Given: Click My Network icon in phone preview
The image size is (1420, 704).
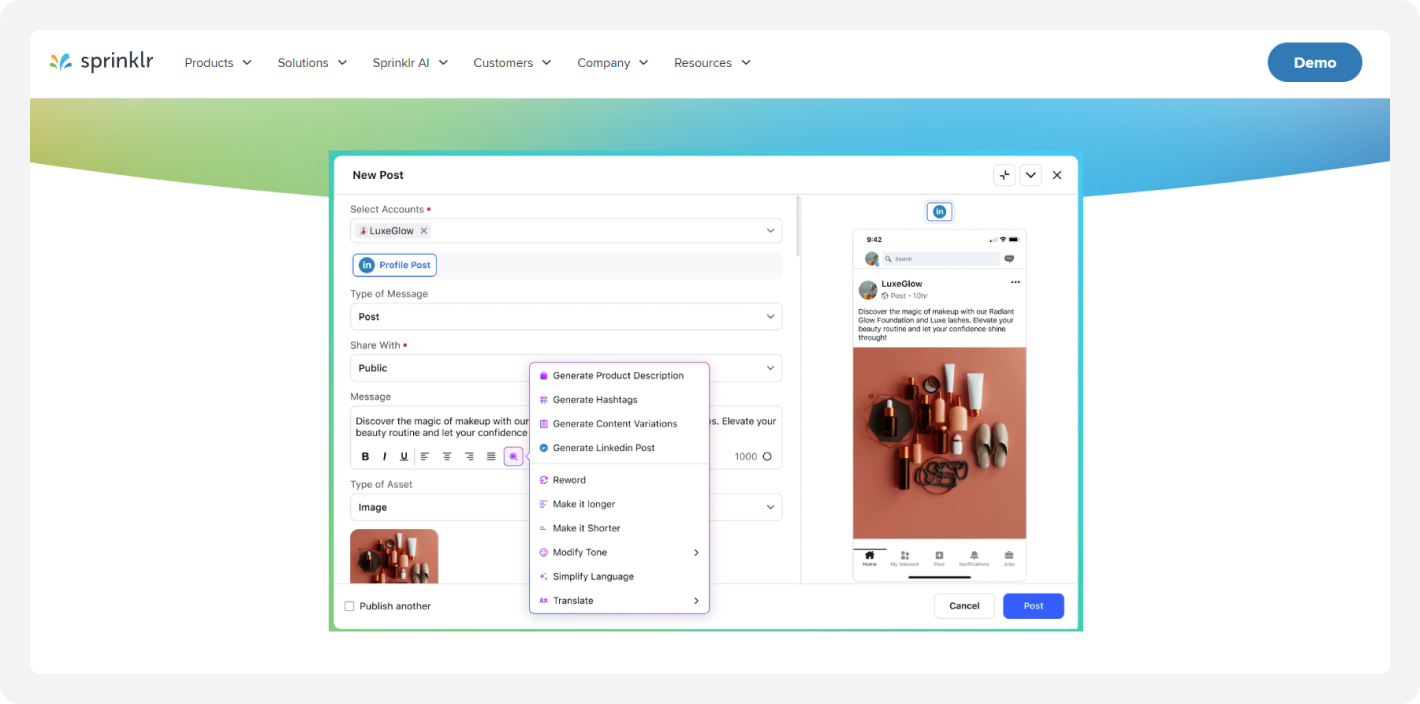Looking at the screenshot, I should [905, 558].
